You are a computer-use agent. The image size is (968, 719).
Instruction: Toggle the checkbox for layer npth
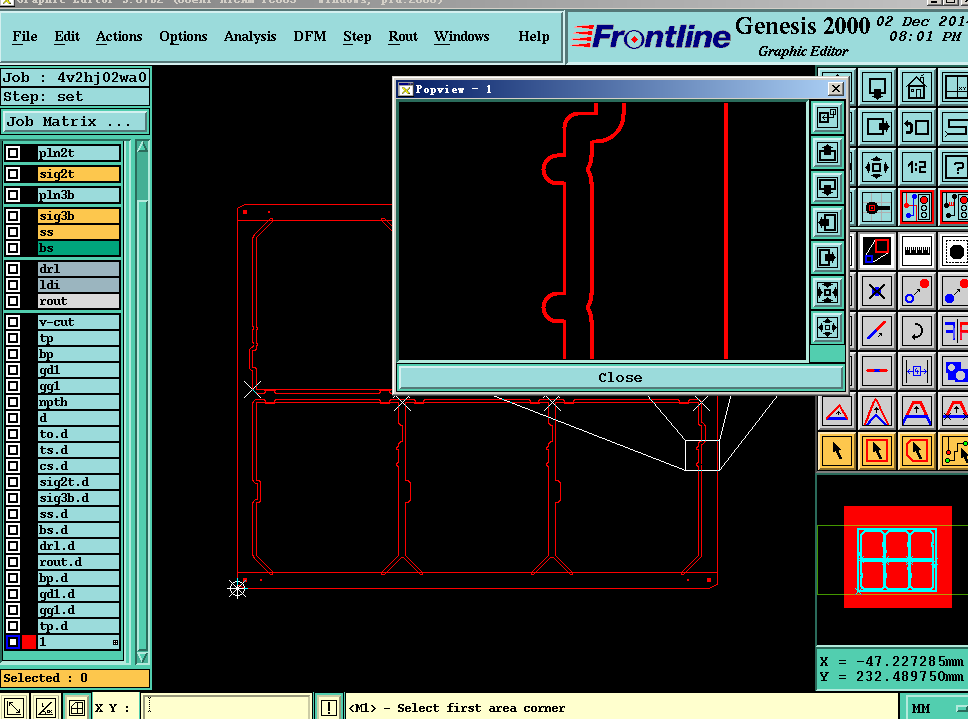pos(13,402)
